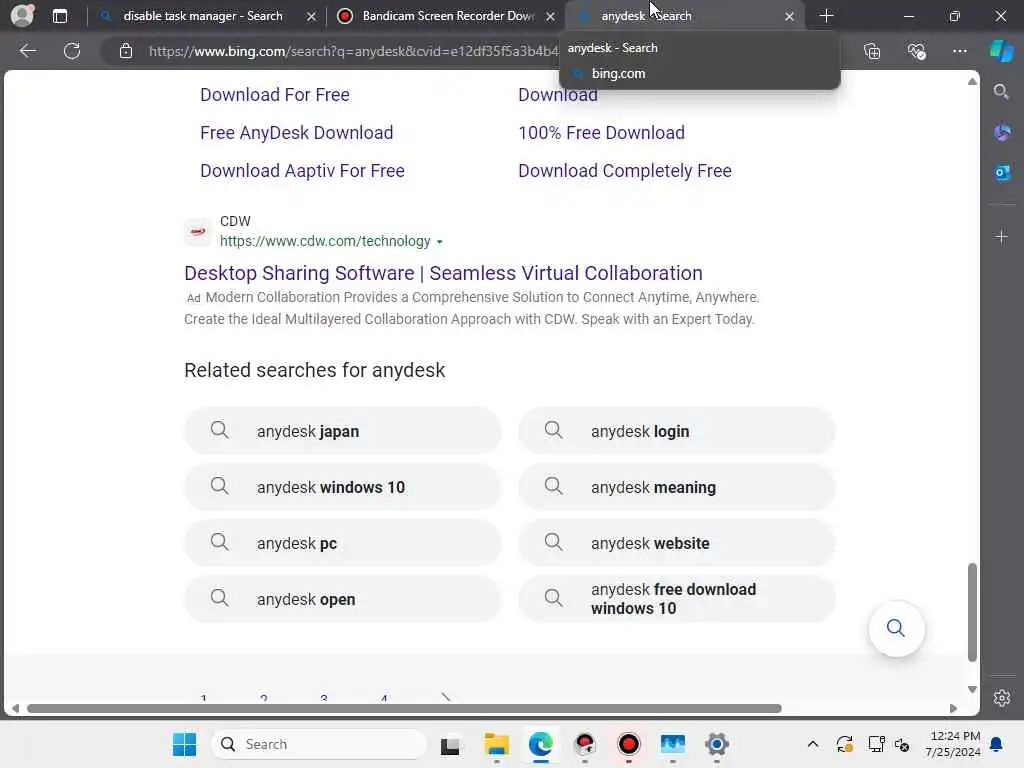Go back to previous page

point(27,51)
